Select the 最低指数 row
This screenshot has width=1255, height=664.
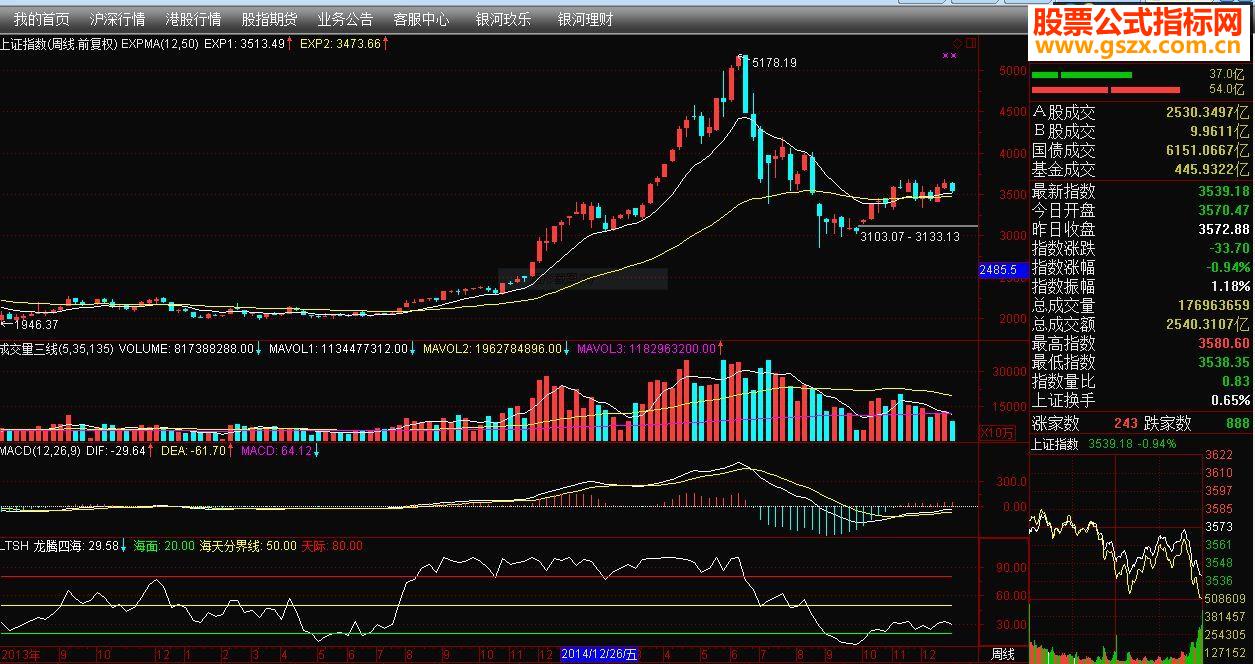1141,362
